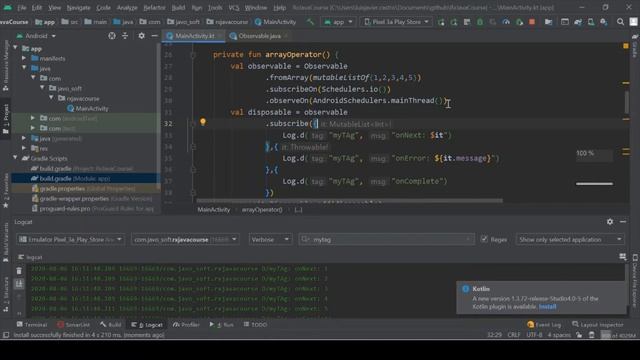Open com.javo_soft.rxjavacourse process dropdown
The width and height of the screenshot is (640, 360).
point(185,240)
